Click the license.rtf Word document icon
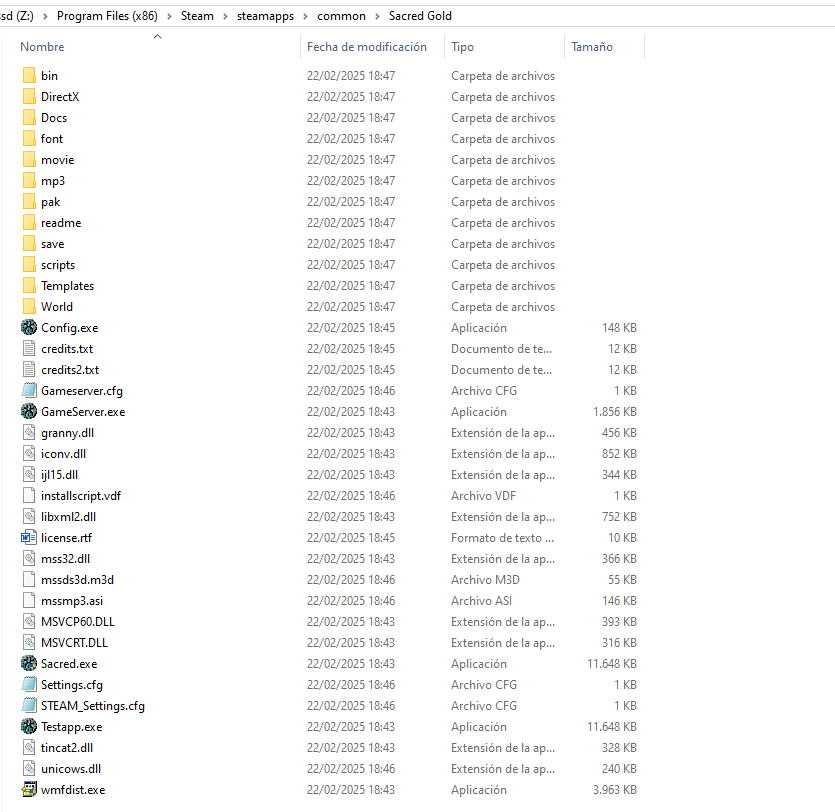Screen dimensions: 835x812 coord(29,538)
